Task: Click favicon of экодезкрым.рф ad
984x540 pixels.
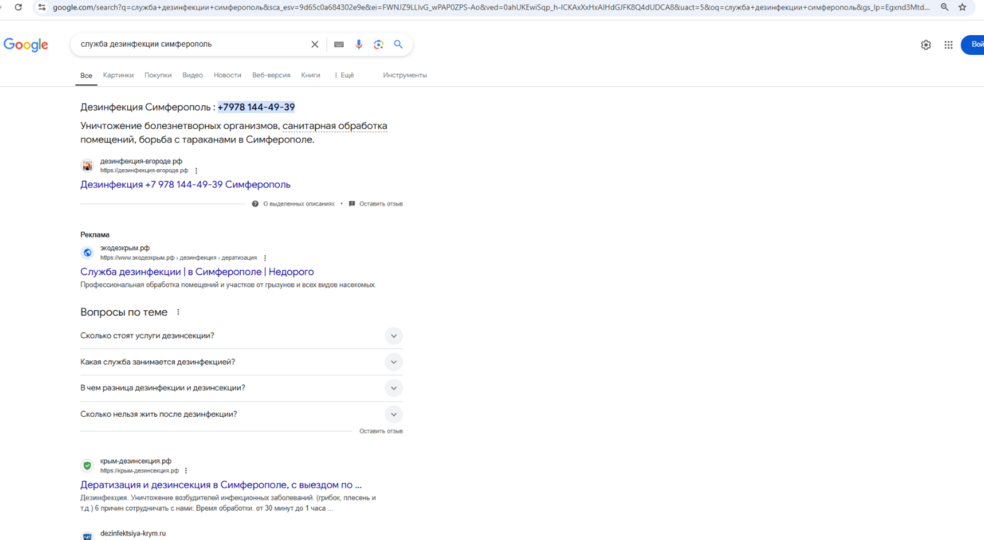Action: 87,252
